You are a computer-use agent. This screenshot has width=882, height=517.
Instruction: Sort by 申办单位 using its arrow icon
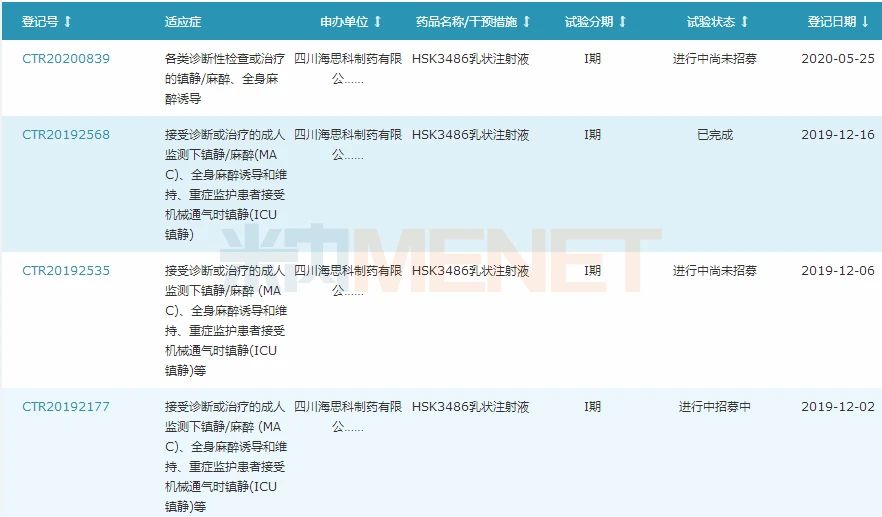pos(377,21)
